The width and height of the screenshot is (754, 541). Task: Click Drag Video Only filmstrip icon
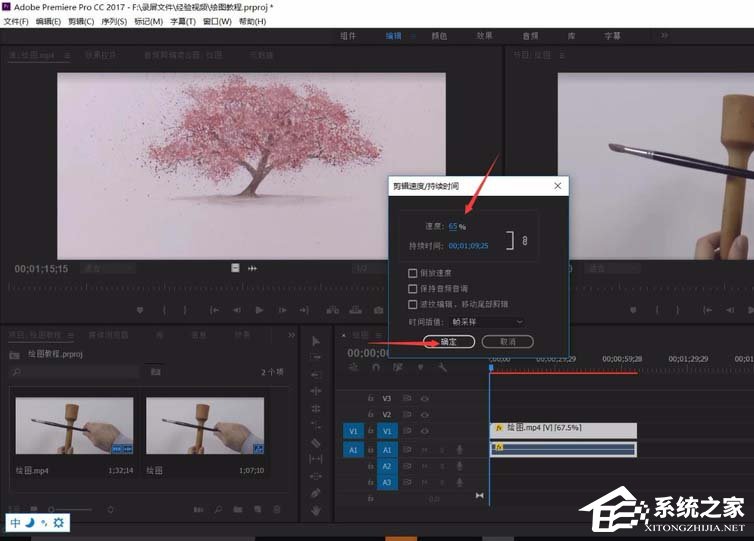point(235,268)
